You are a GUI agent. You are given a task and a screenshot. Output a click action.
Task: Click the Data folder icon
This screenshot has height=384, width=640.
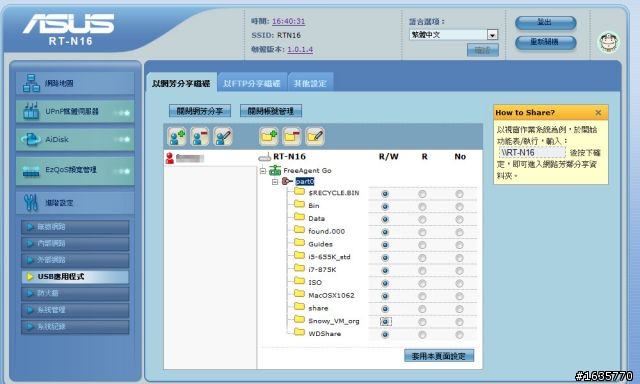[x=300, y=217]
